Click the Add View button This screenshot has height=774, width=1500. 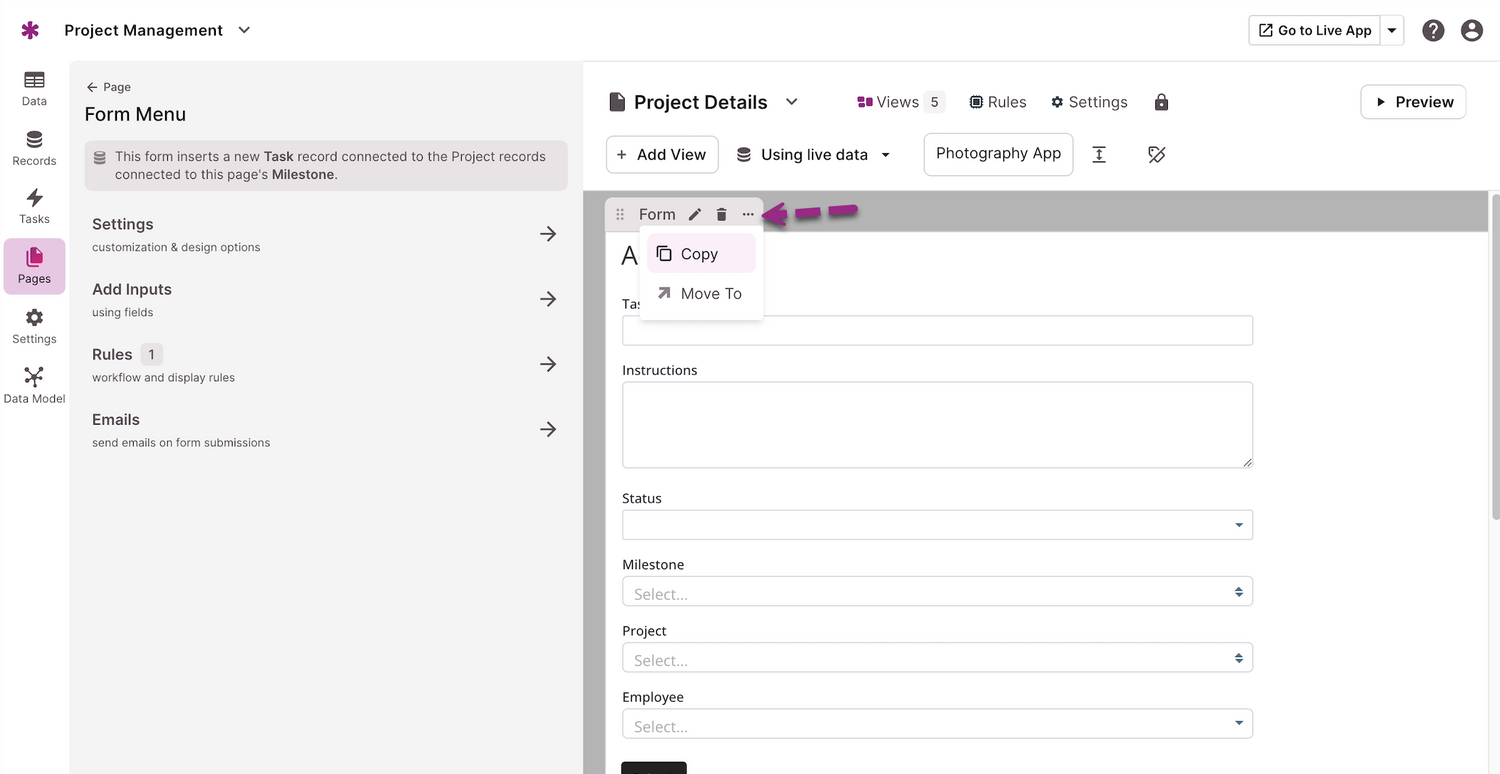pos(662,154)
